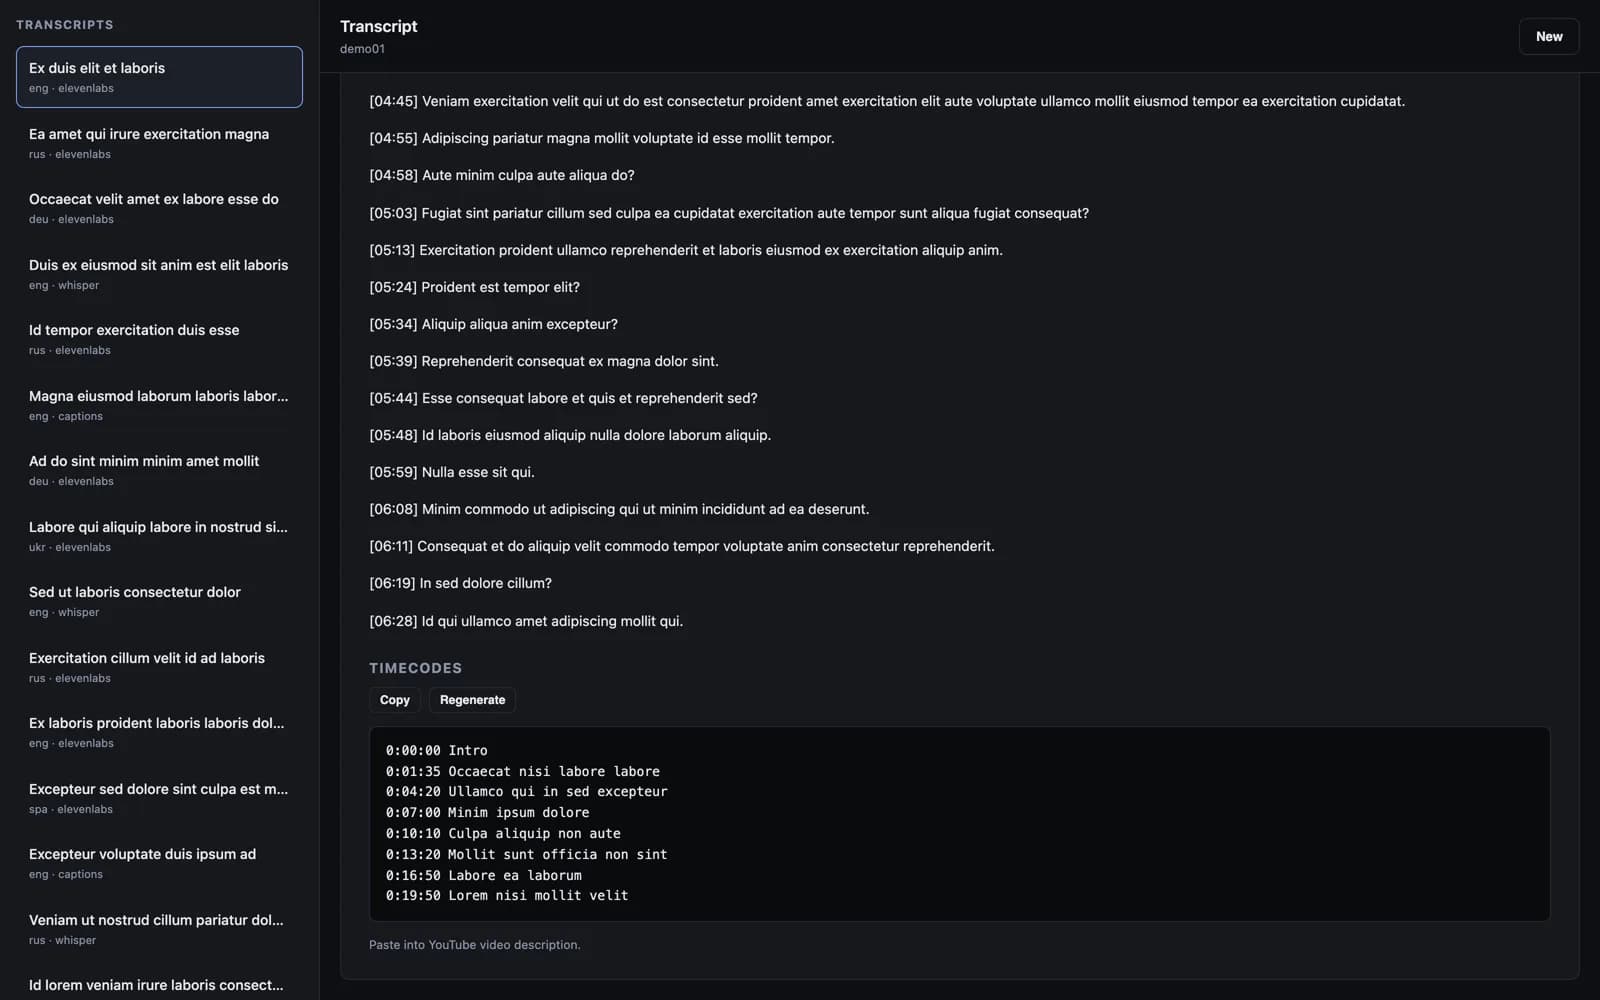The height and width of the screenshot is (1000, 1600).
Task: Select Sed ut laboris consectetur dolor
Action: coord(159,601)
